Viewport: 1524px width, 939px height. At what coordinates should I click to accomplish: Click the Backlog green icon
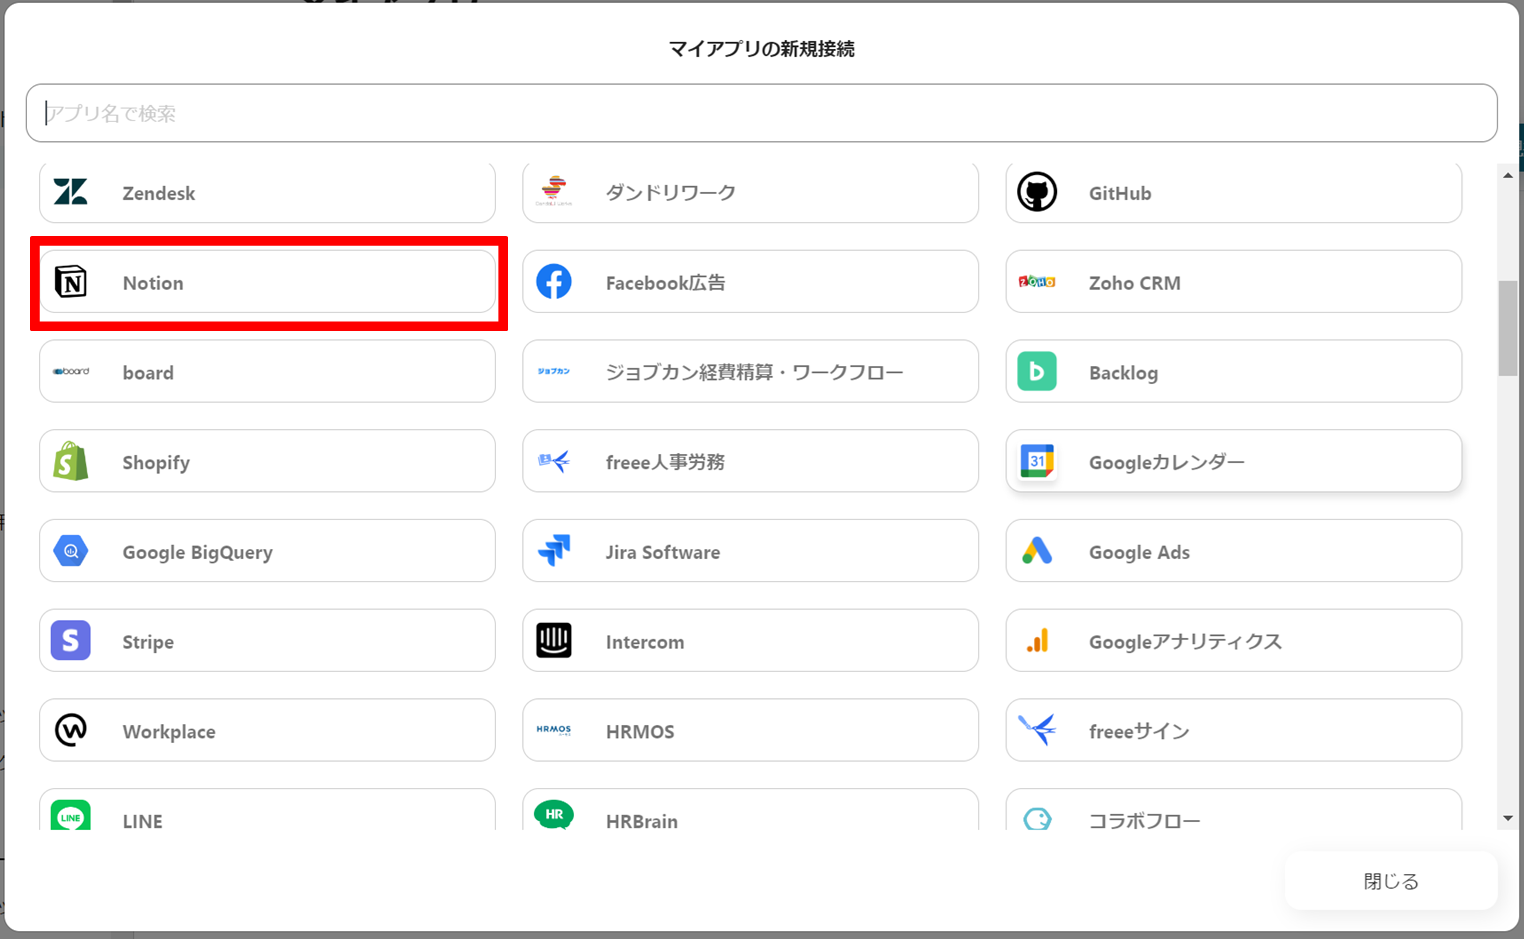tap(1037, 371)
